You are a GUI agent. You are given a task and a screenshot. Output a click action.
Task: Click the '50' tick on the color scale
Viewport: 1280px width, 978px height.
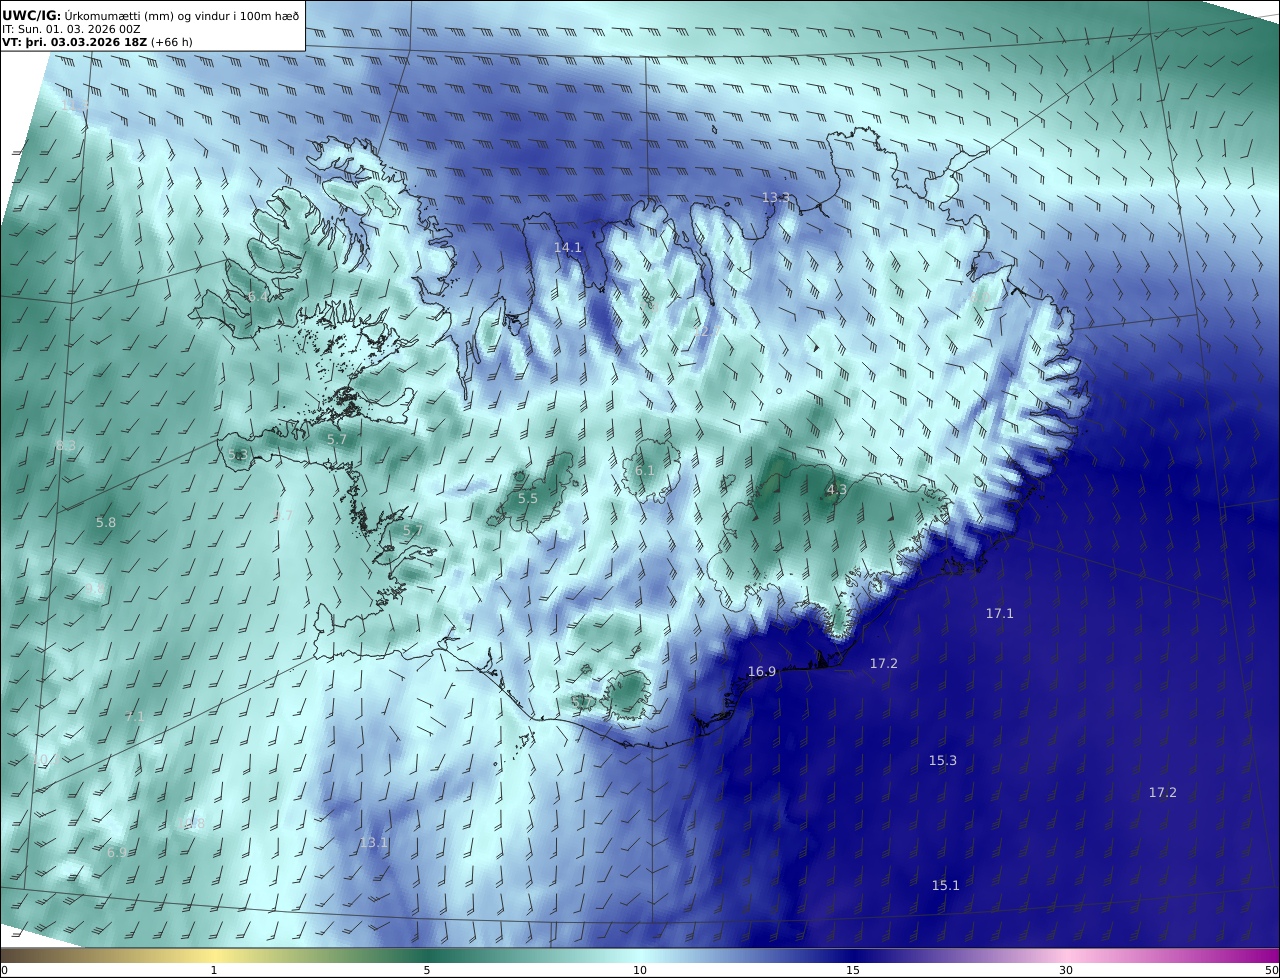(x=1271, y=970)
